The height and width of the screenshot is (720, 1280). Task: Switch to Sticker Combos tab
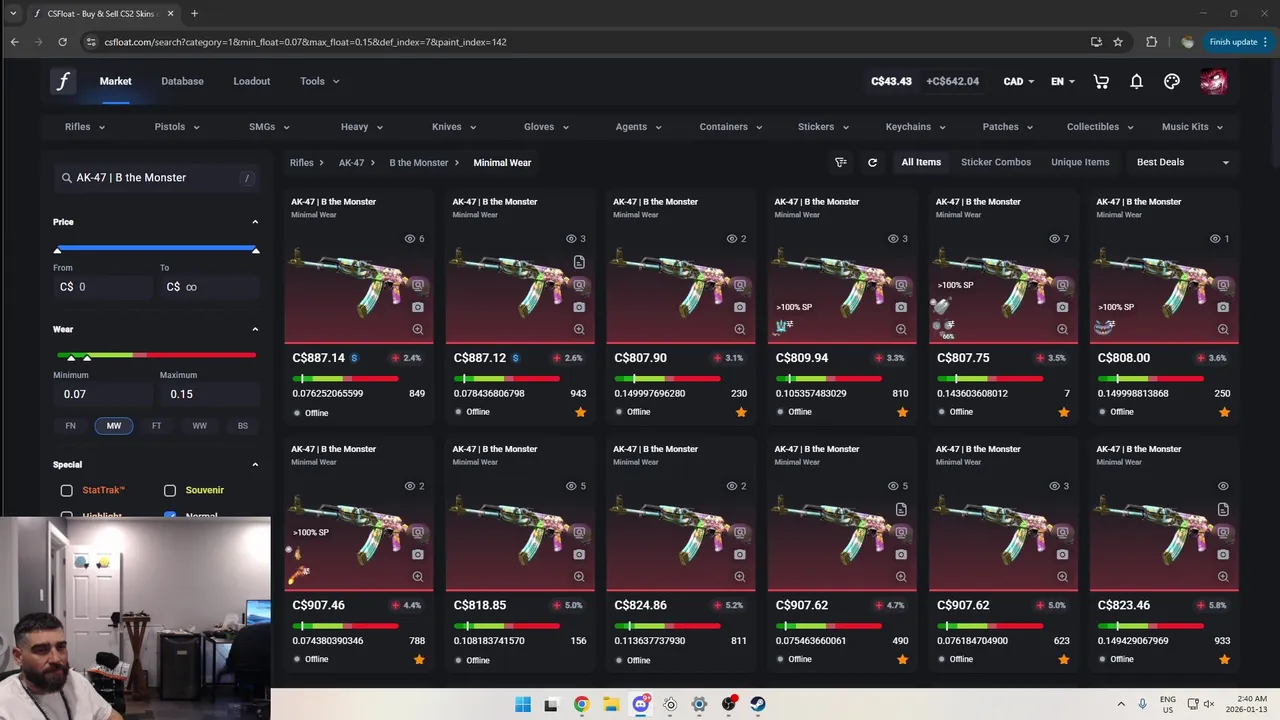point(996,162)
